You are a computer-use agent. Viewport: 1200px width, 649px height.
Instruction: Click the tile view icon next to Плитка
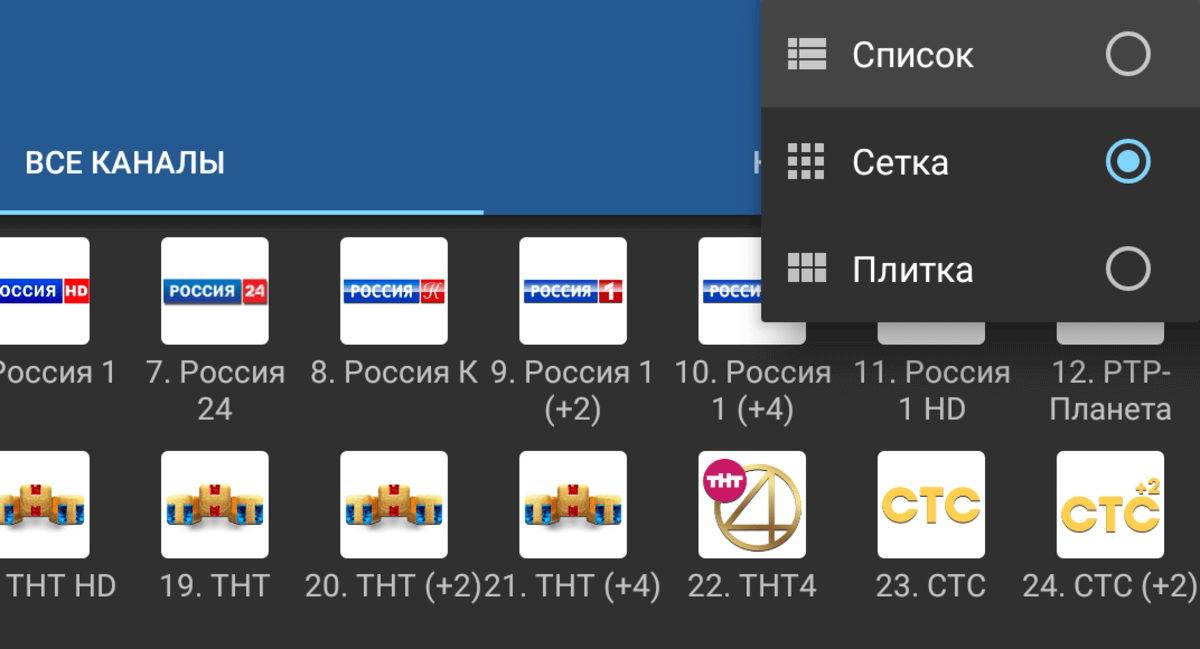805,268
